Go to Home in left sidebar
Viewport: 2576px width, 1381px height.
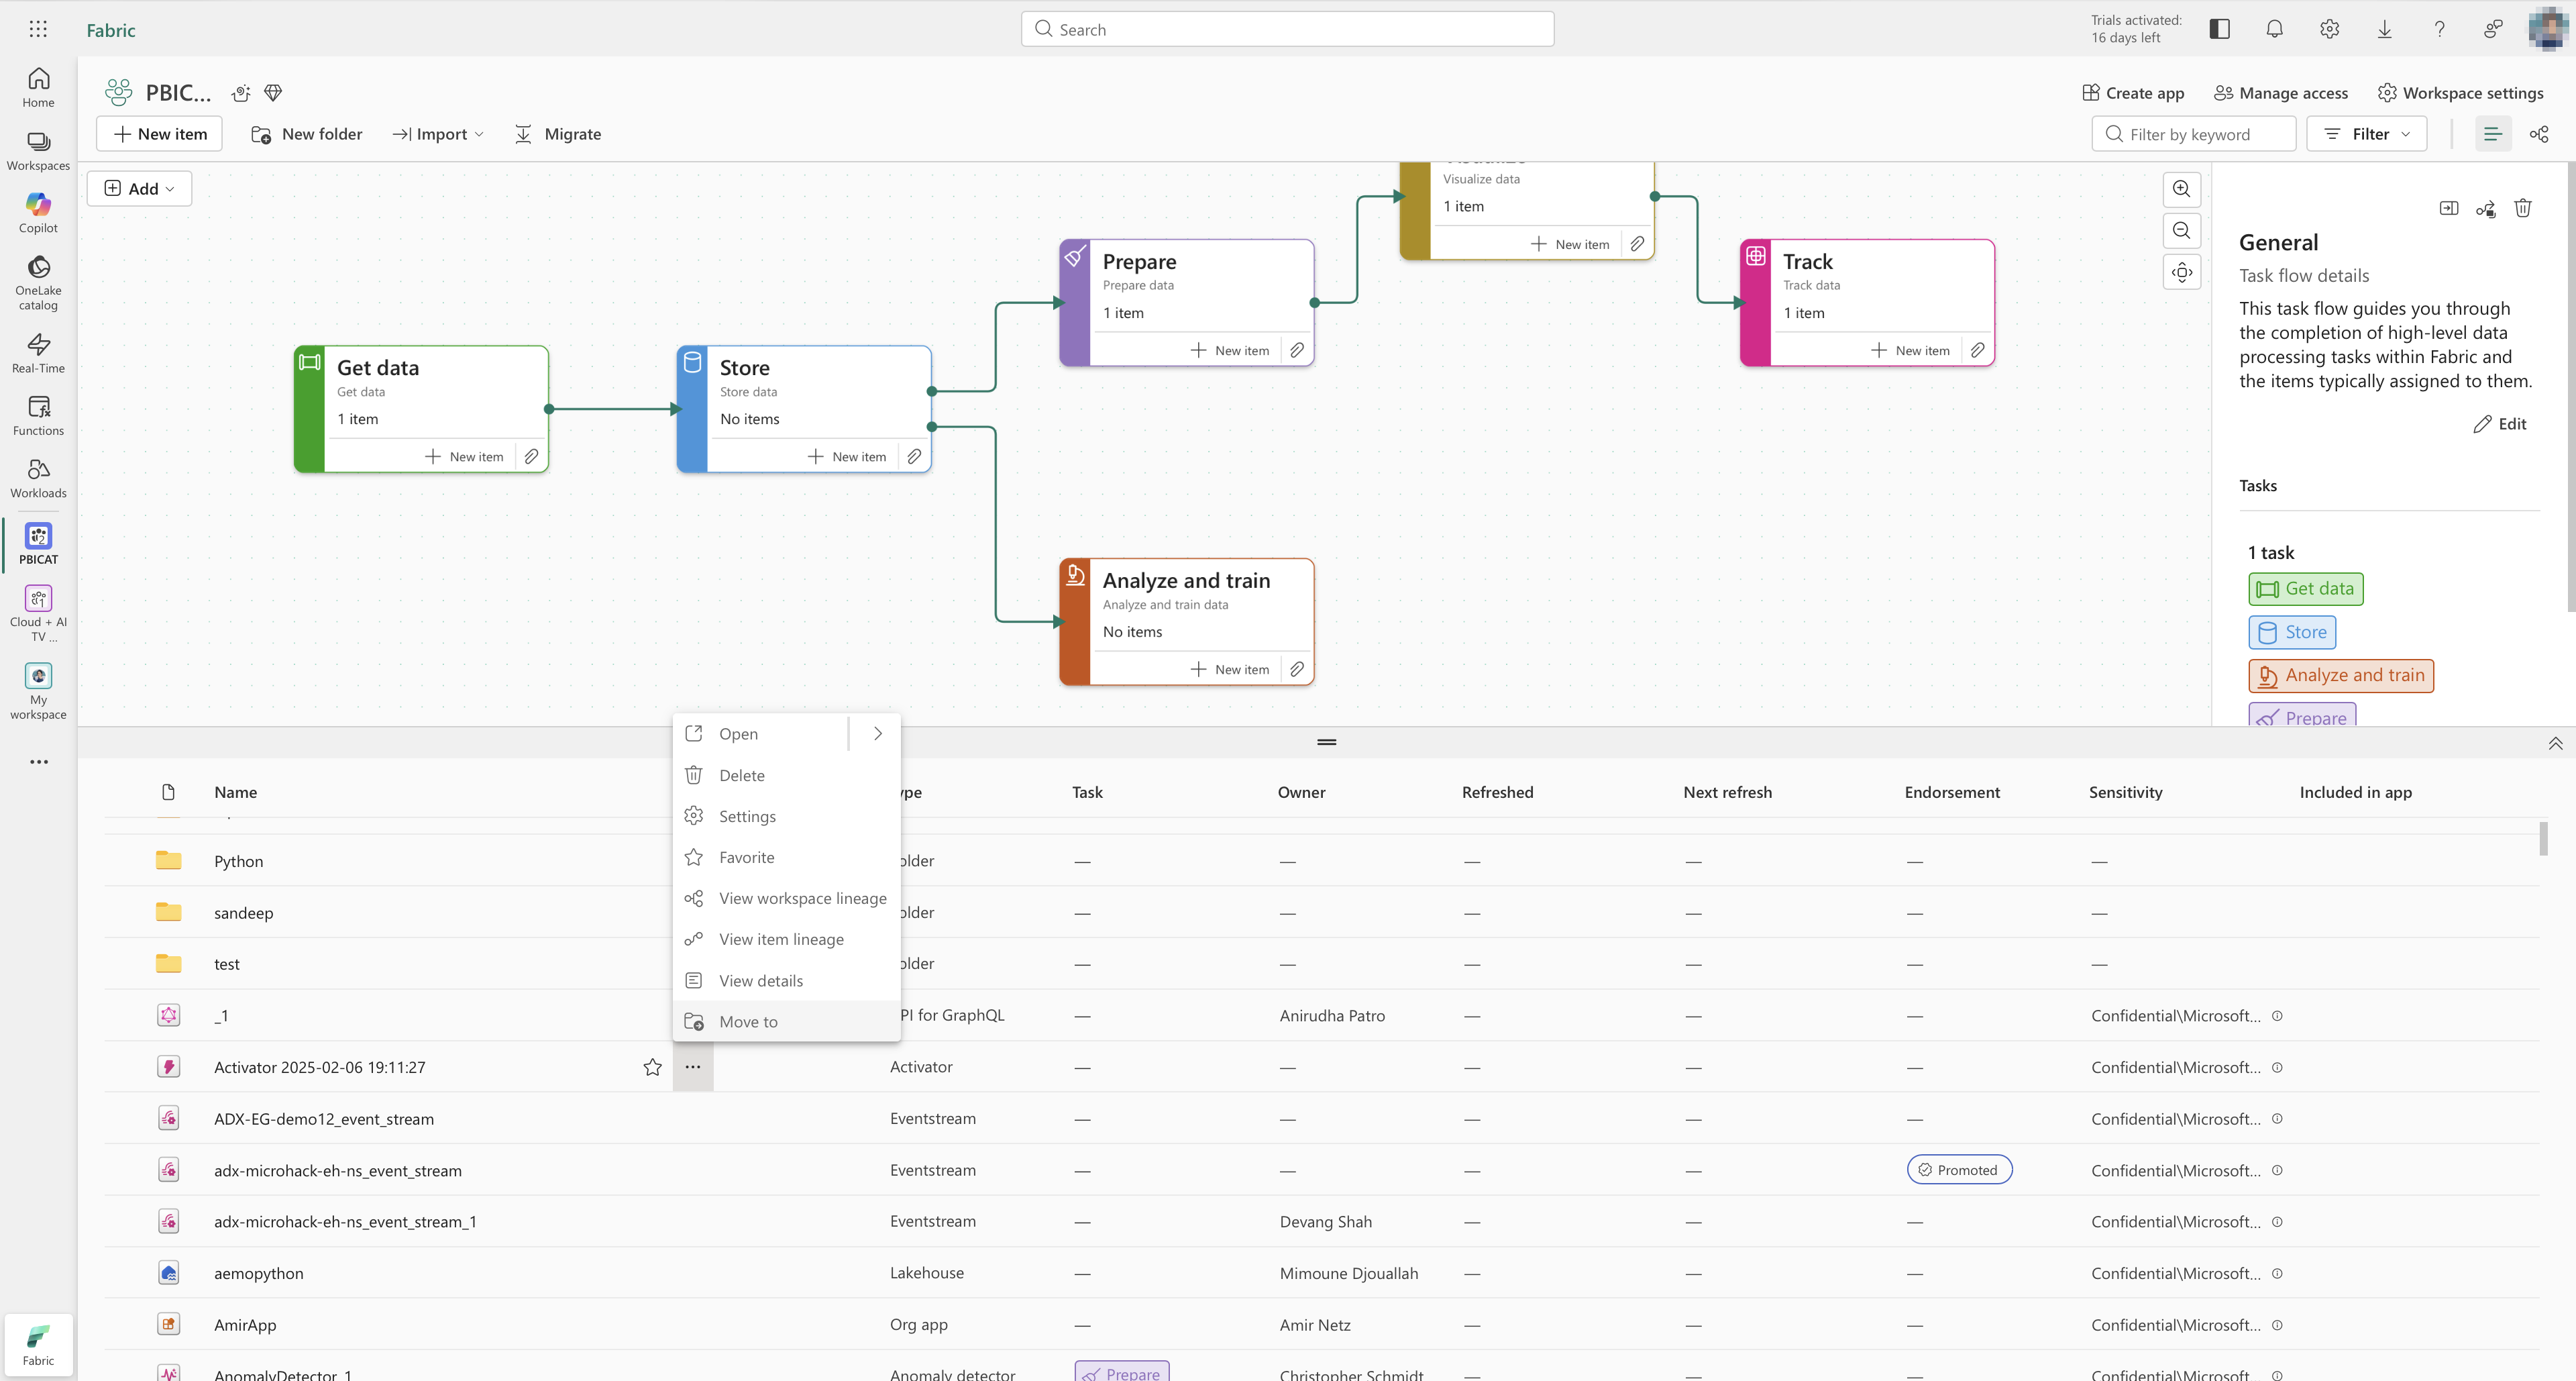click(38, 88)
